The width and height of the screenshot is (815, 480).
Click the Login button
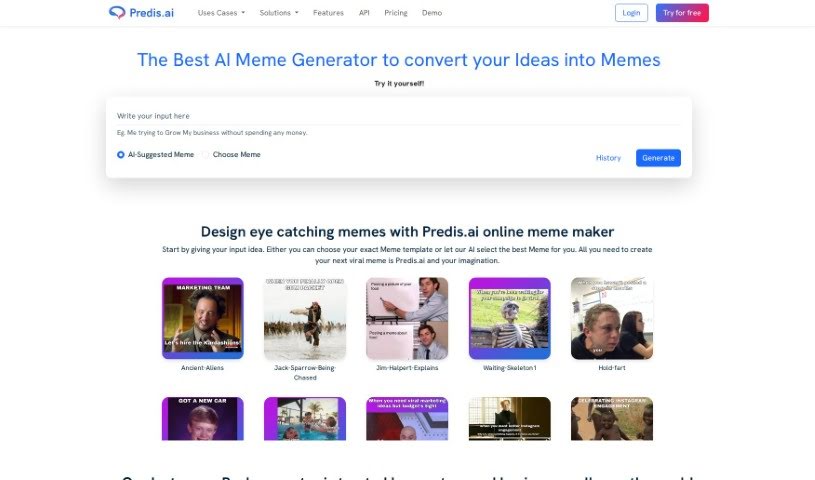[631, 13]
